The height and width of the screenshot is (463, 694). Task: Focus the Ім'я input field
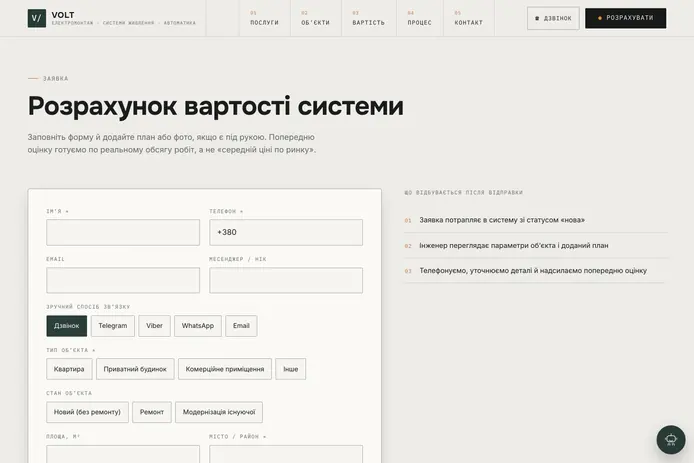point(123,232)
